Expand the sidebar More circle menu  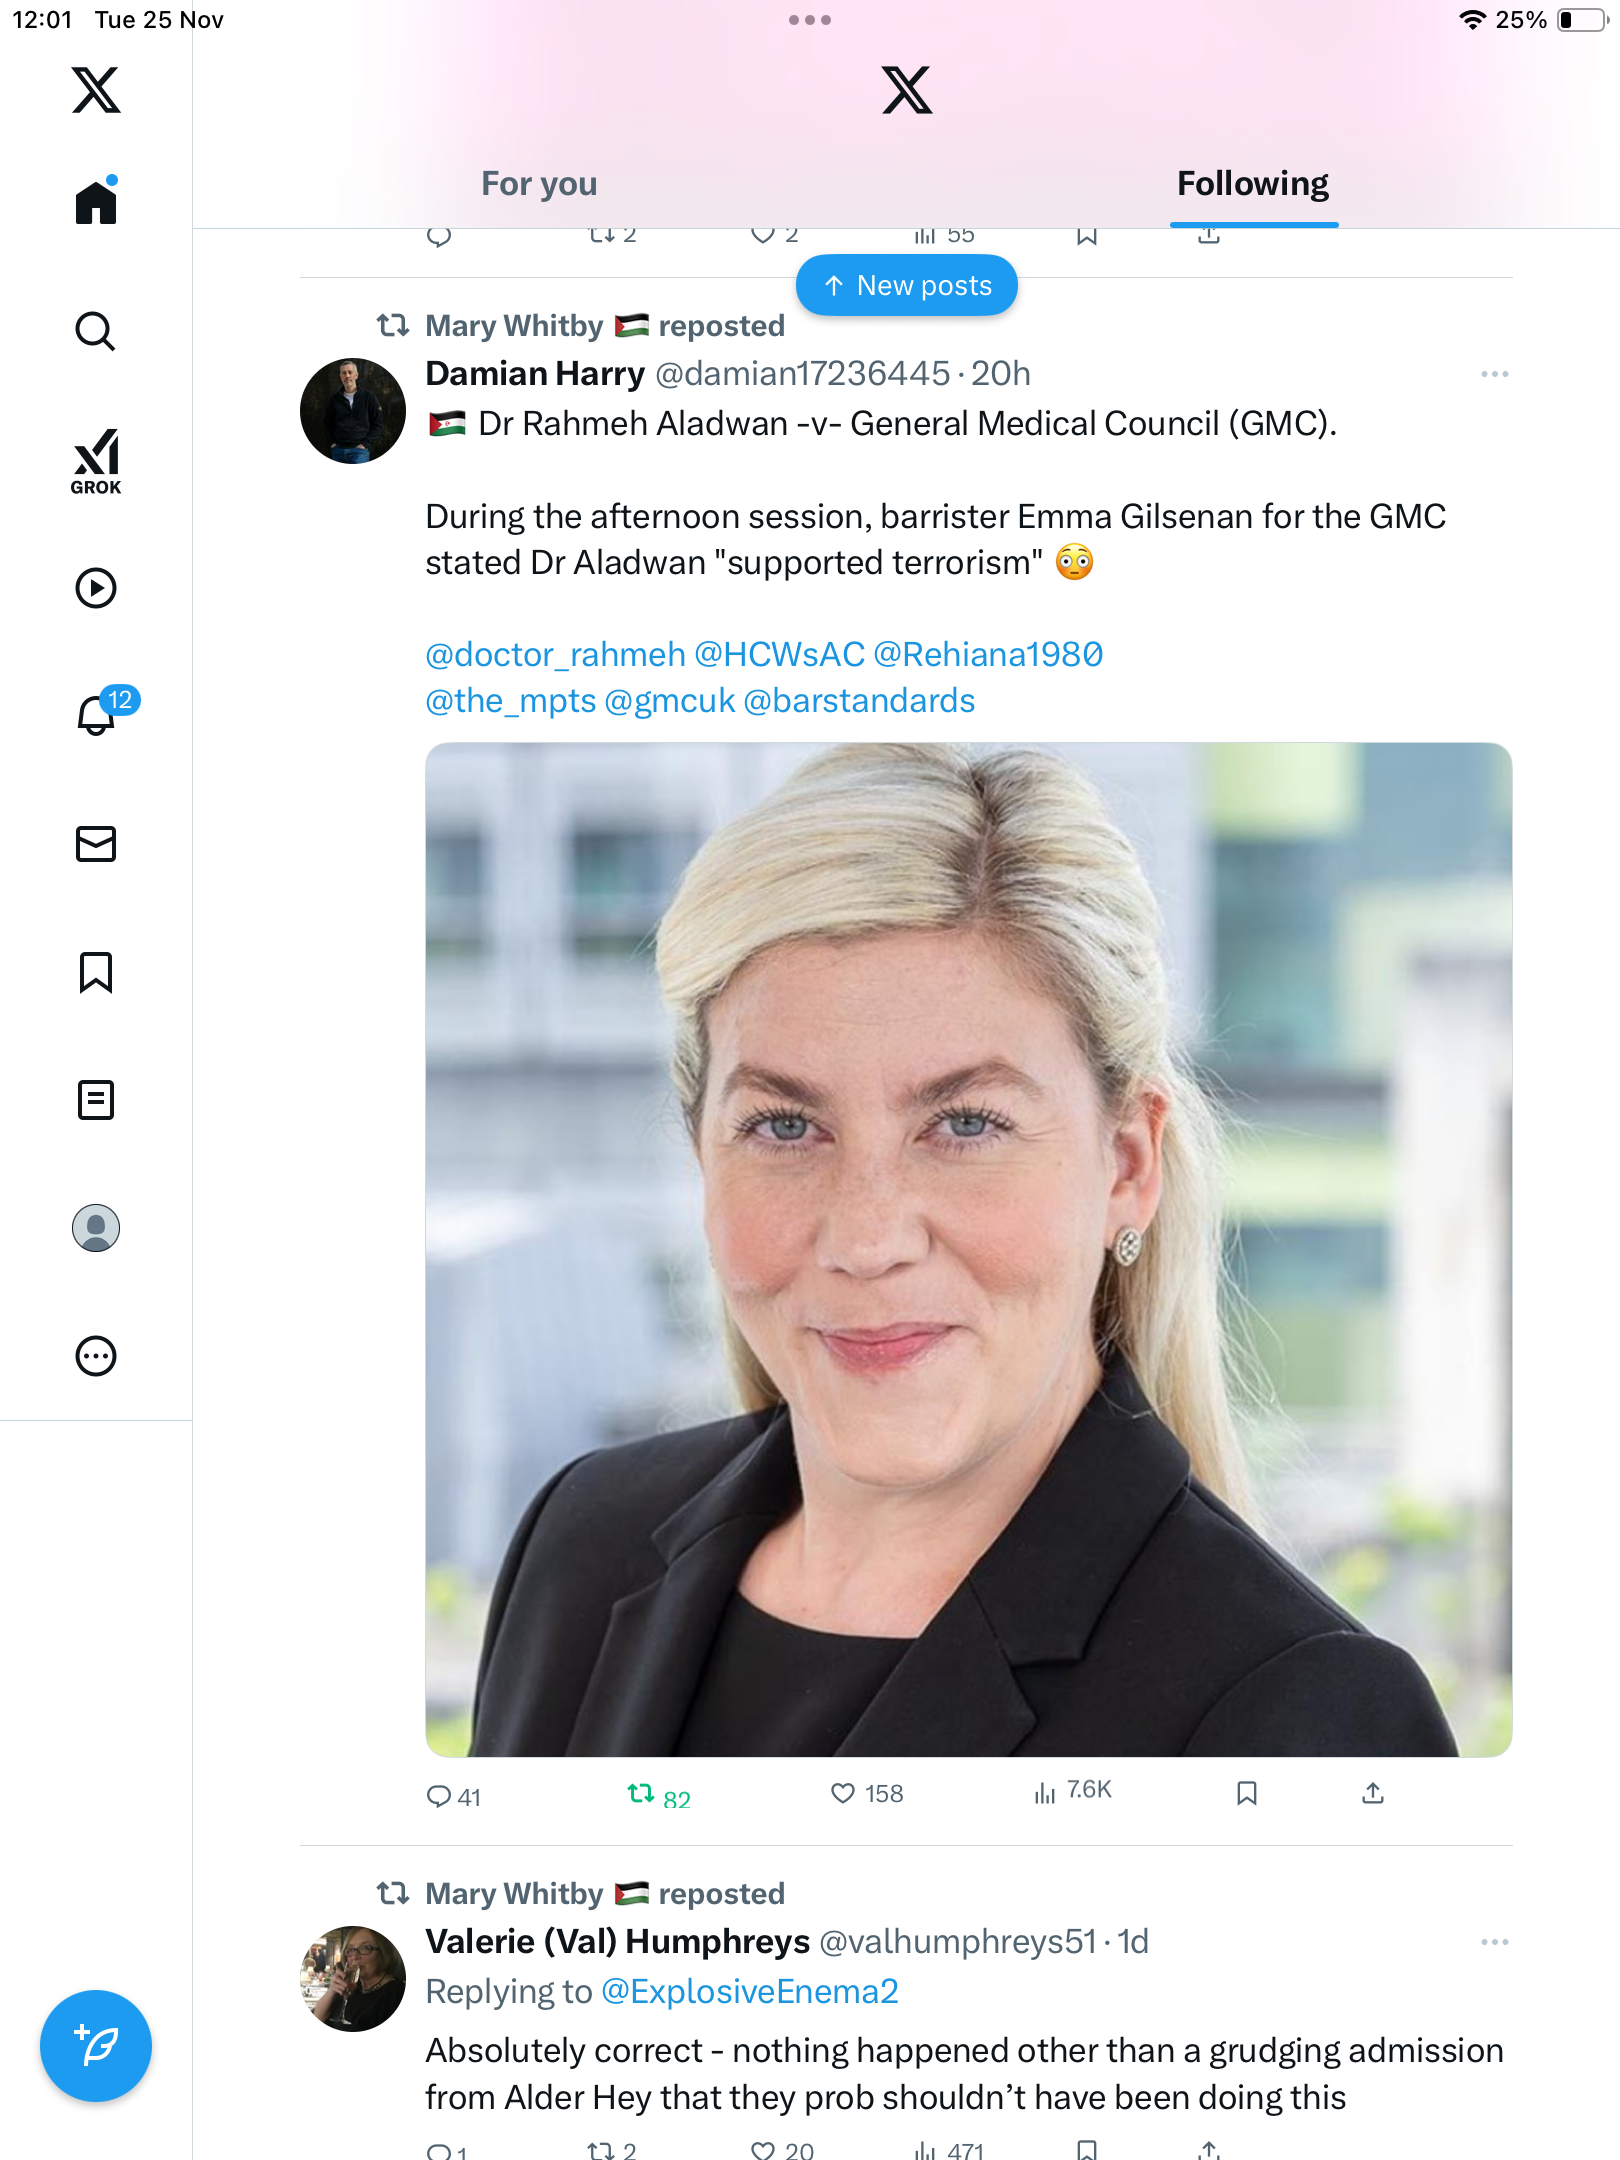coord(96,1356)
